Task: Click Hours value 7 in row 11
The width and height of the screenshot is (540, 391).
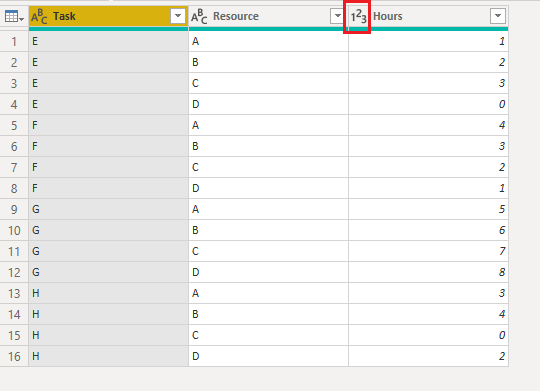Action: [x=428, y=251]
